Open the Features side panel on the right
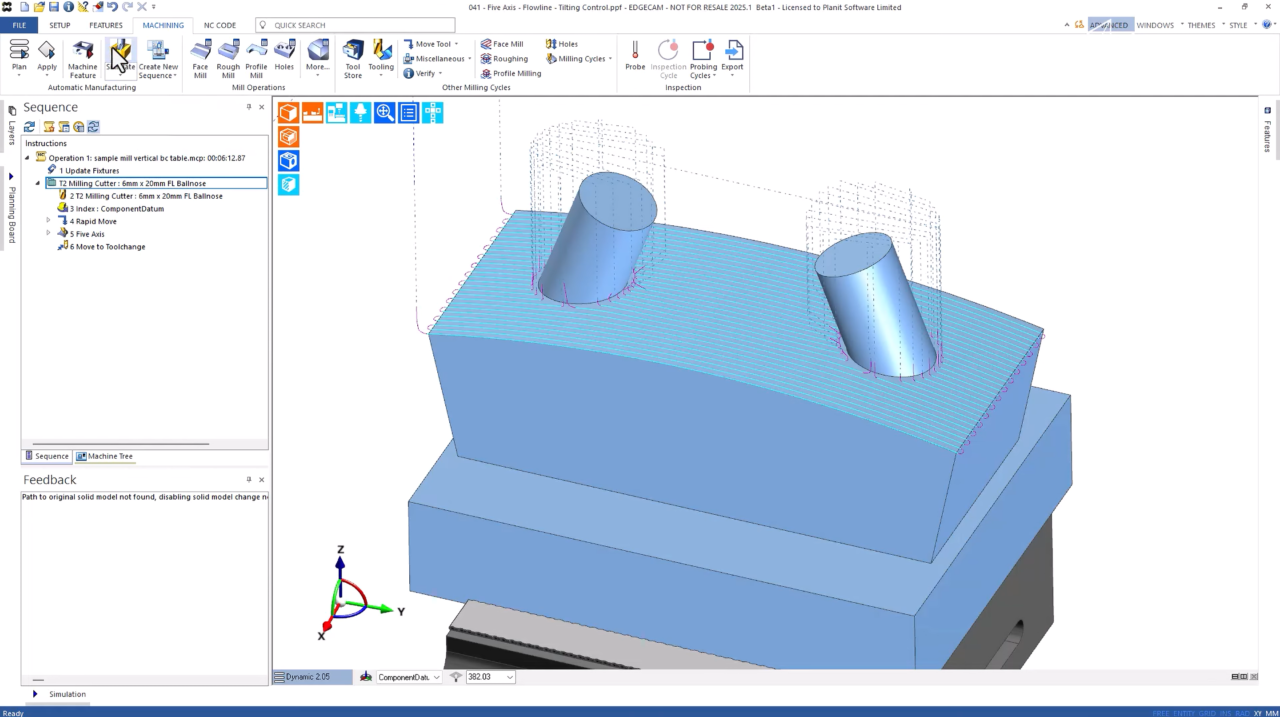Screen dimensions: 1280x717 pos(1267,130)
